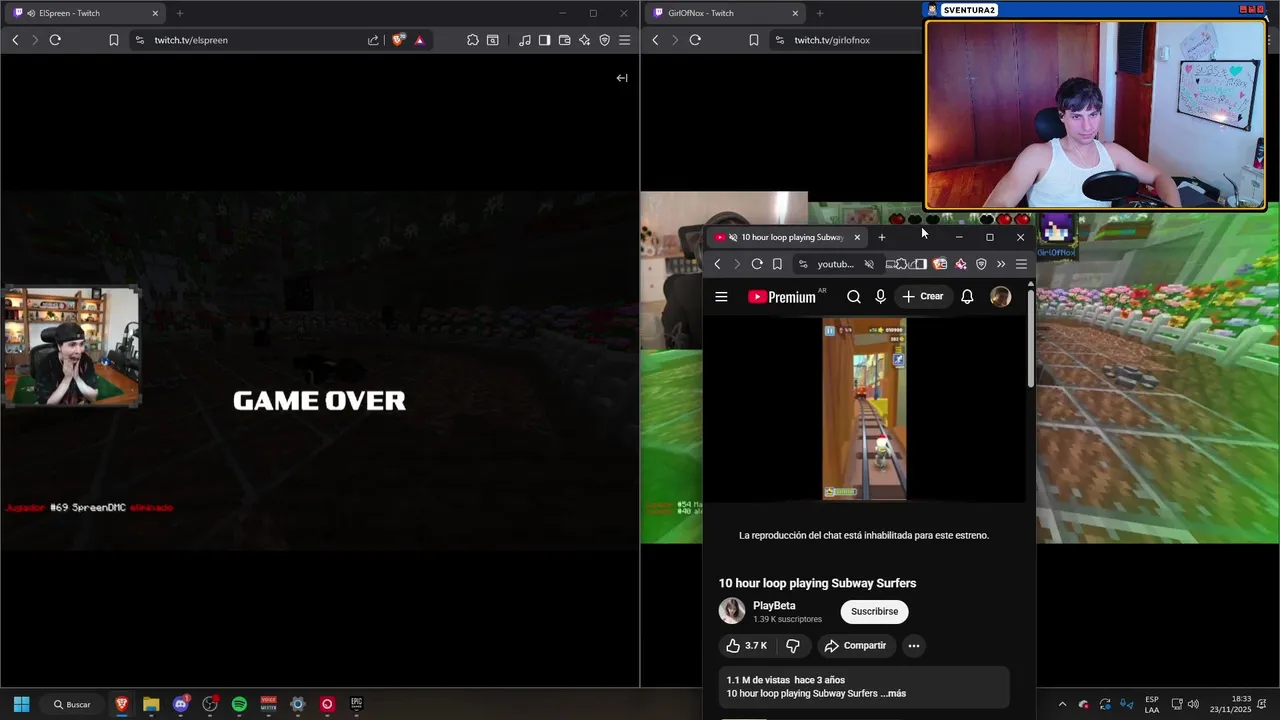This screenshot has height=720, width=1280.
Task: Open the media control music note icon
Action: (x=525, y=40)
